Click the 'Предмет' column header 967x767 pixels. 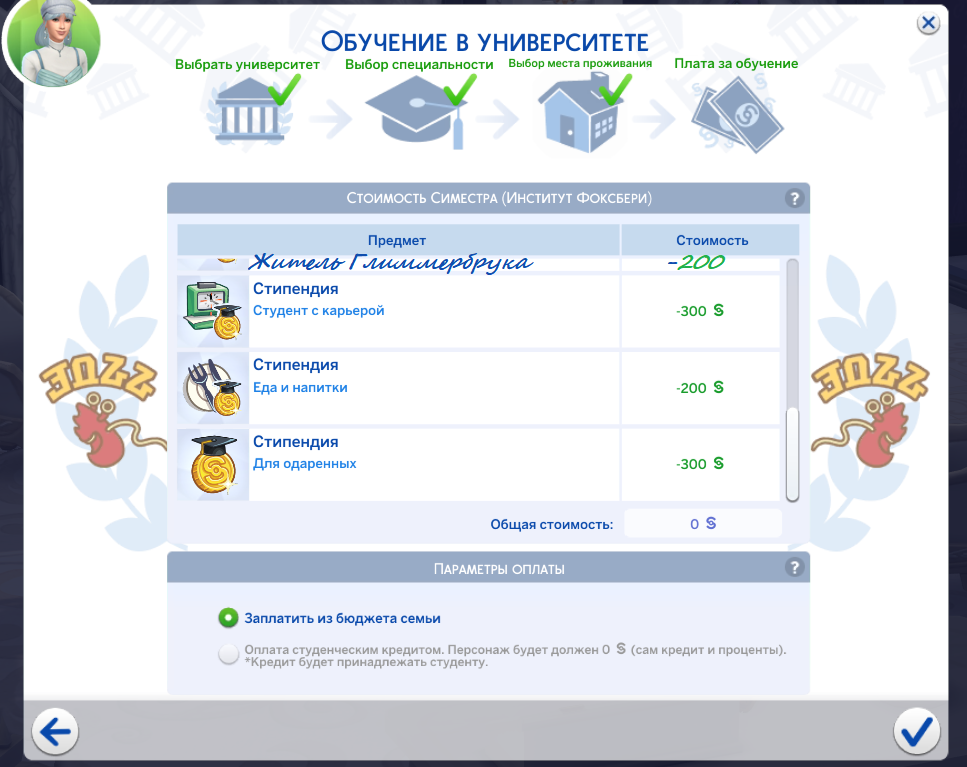tap(398, 240)
